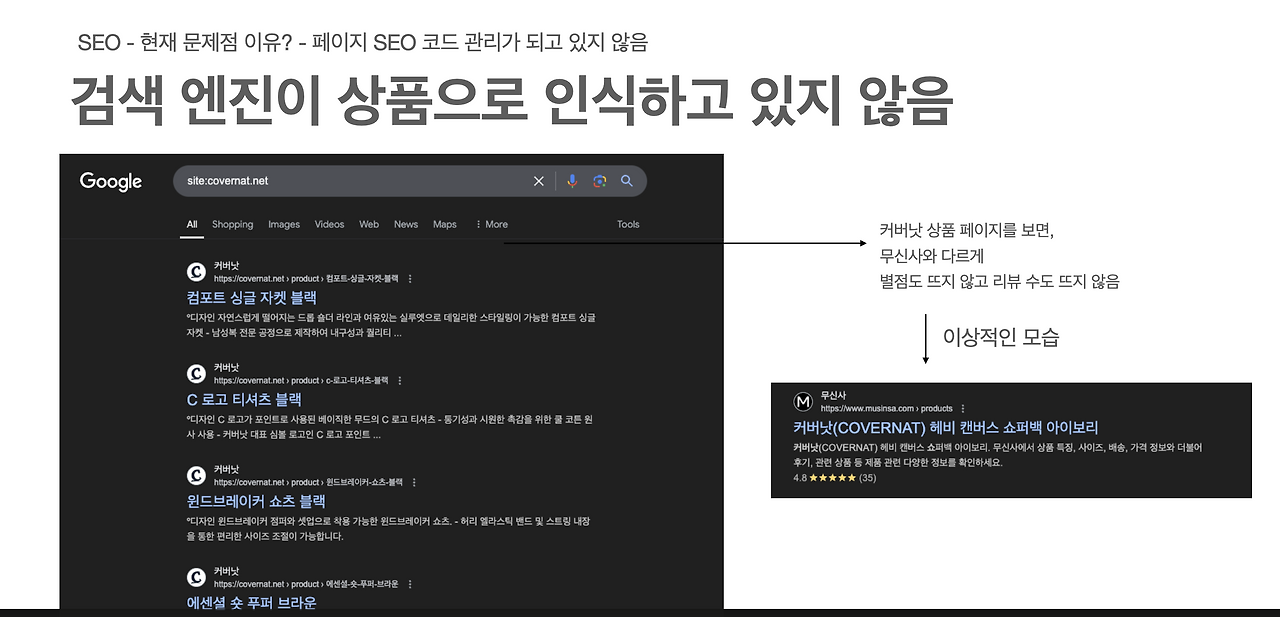Switch to the Images tab
Image resolution: width=1280 pixels, height=617 pixels.
(x=284, y=224)
